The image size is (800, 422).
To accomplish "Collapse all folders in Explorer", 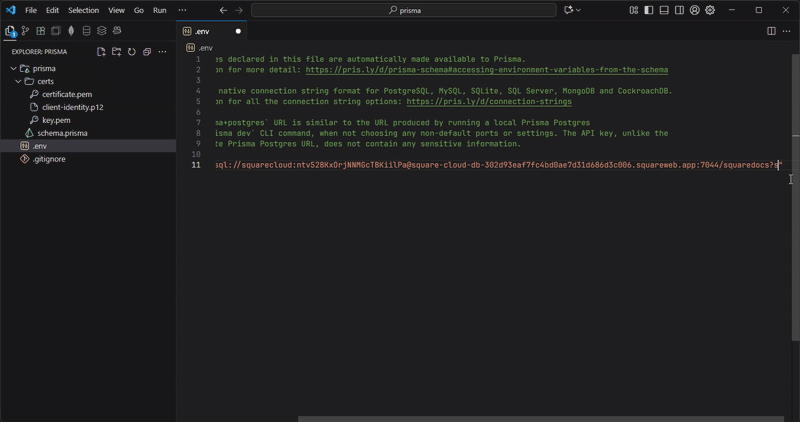I will [x=146, y=52].
